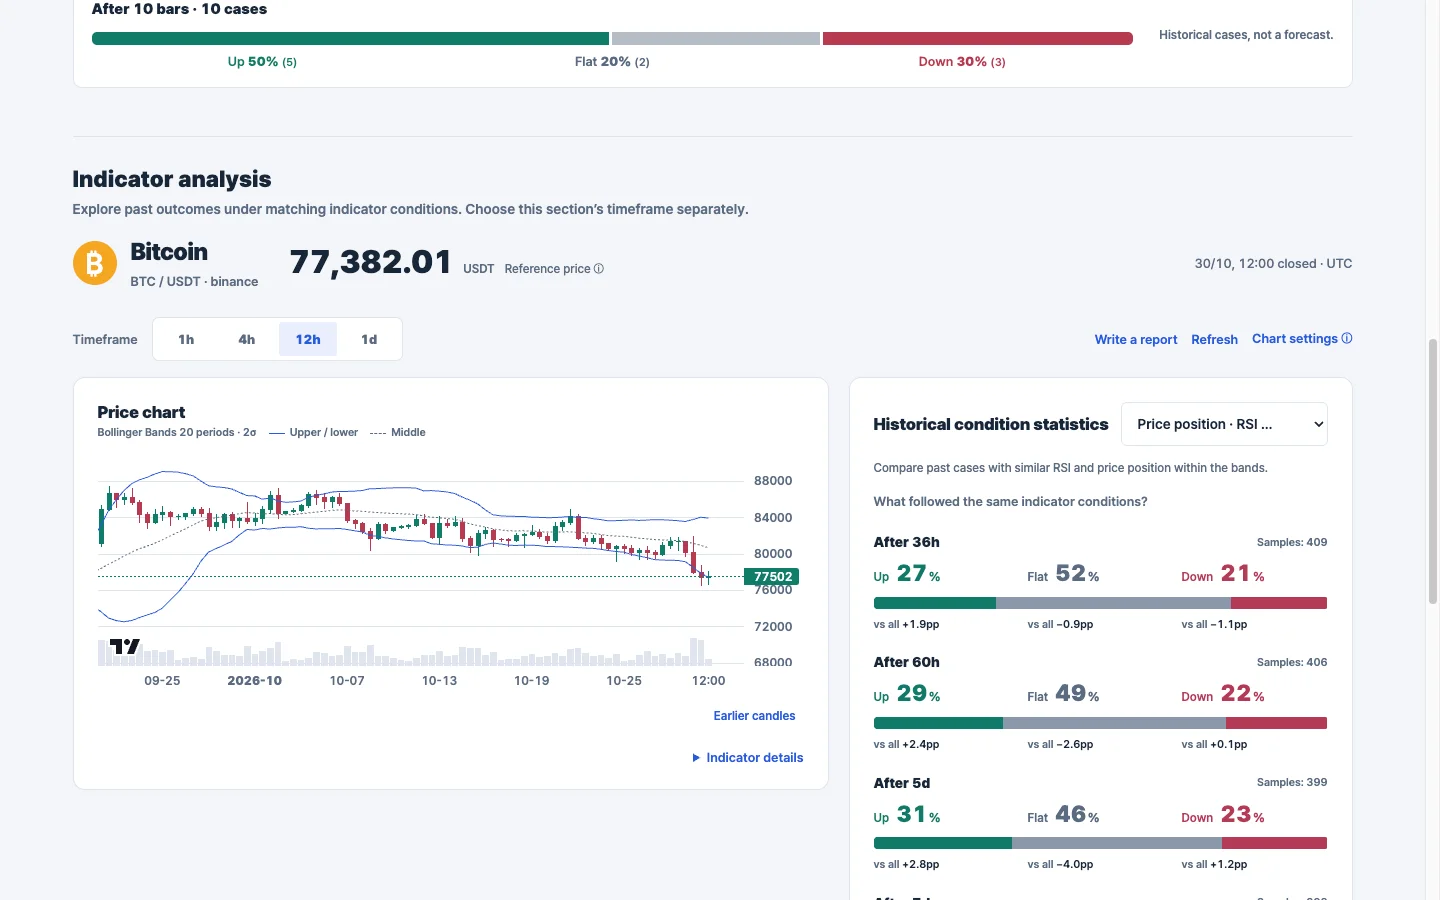This screenshot has height=900, width=1440.
Task: Click the 88000 price axis label
Action: point(773,481)
